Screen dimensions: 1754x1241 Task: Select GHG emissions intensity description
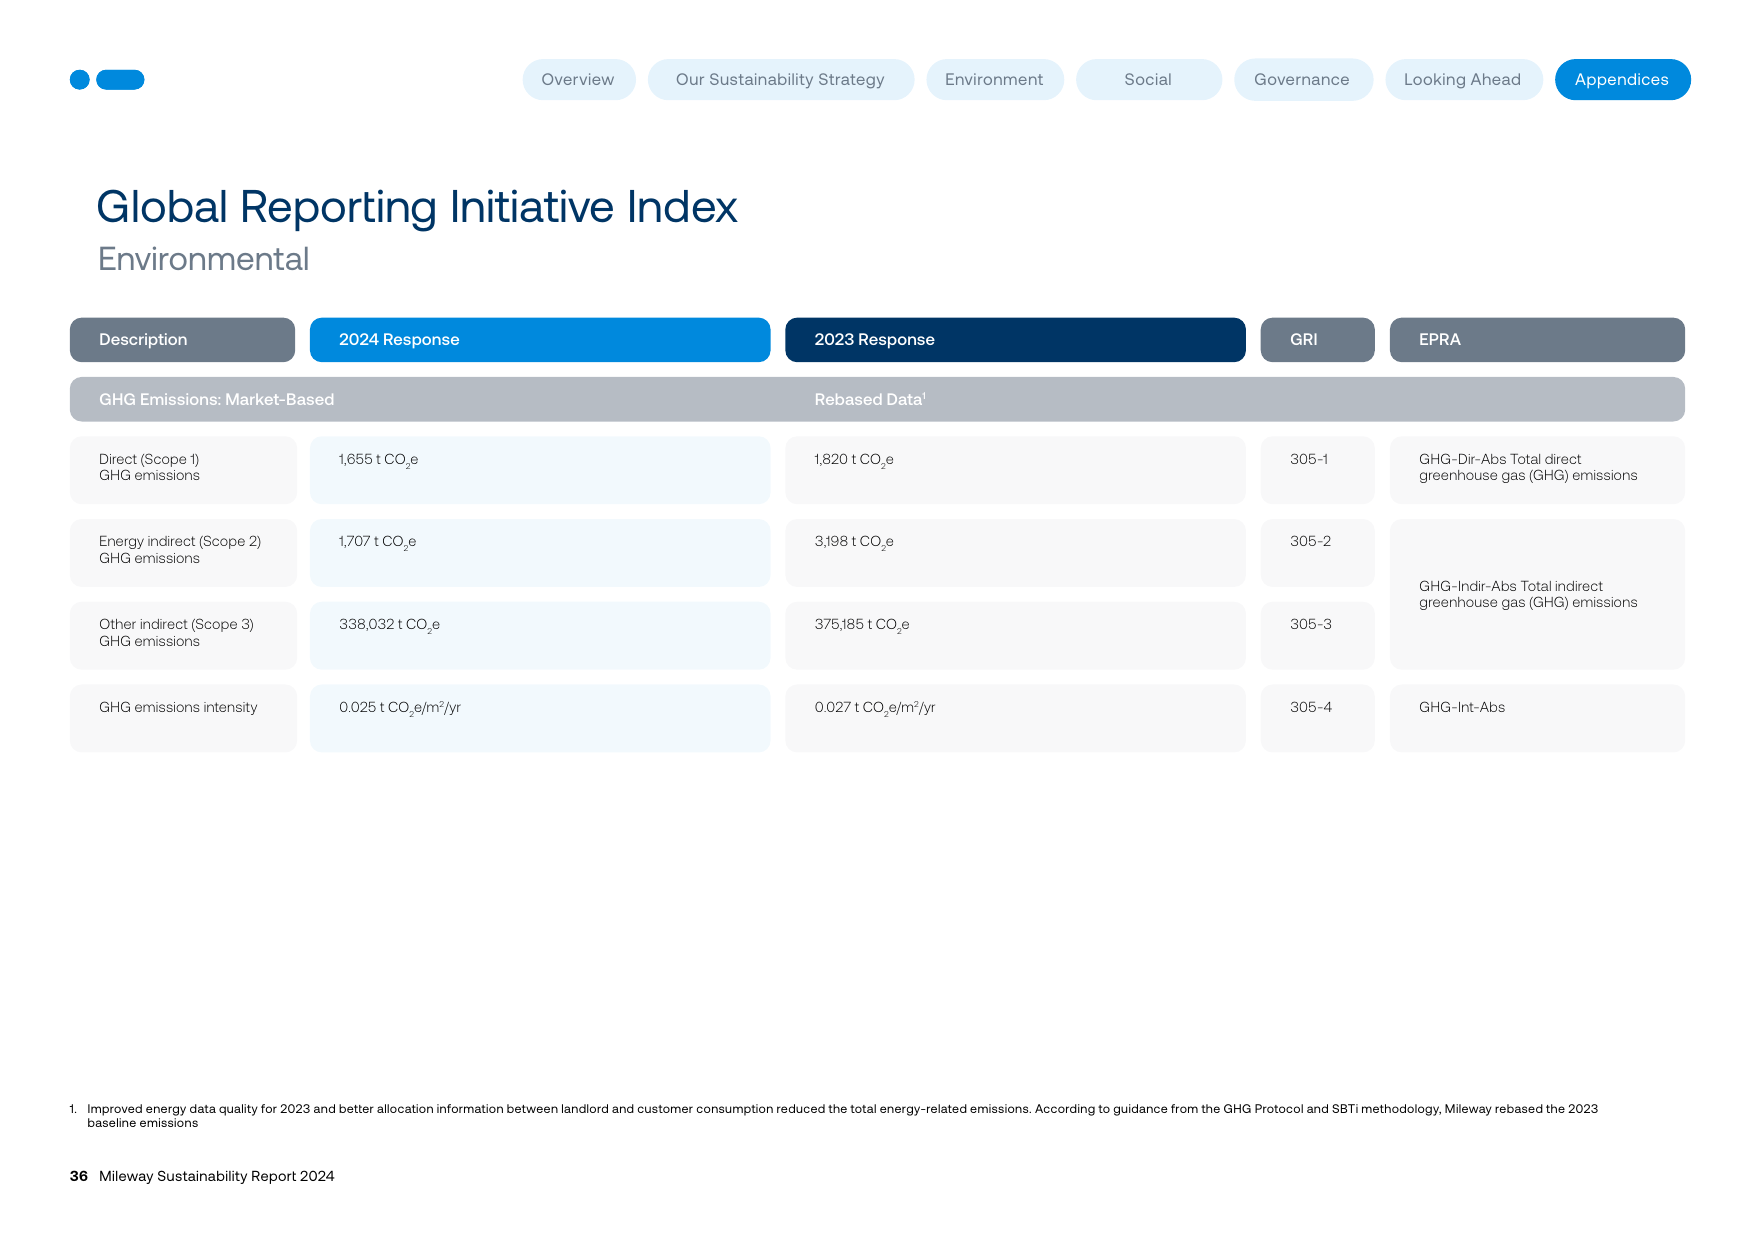point(178,707)
